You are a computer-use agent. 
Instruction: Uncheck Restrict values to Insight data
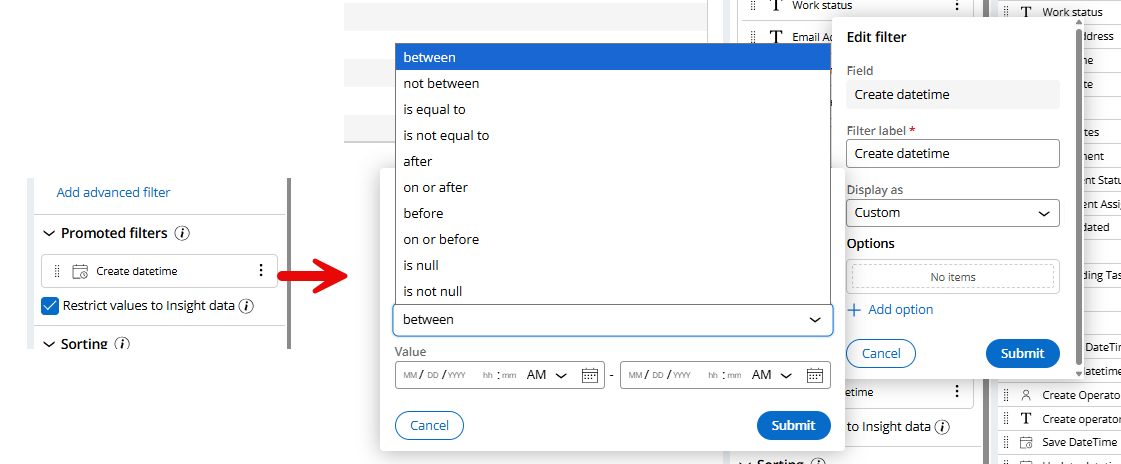pyautogui.click(x=50, y=306)
